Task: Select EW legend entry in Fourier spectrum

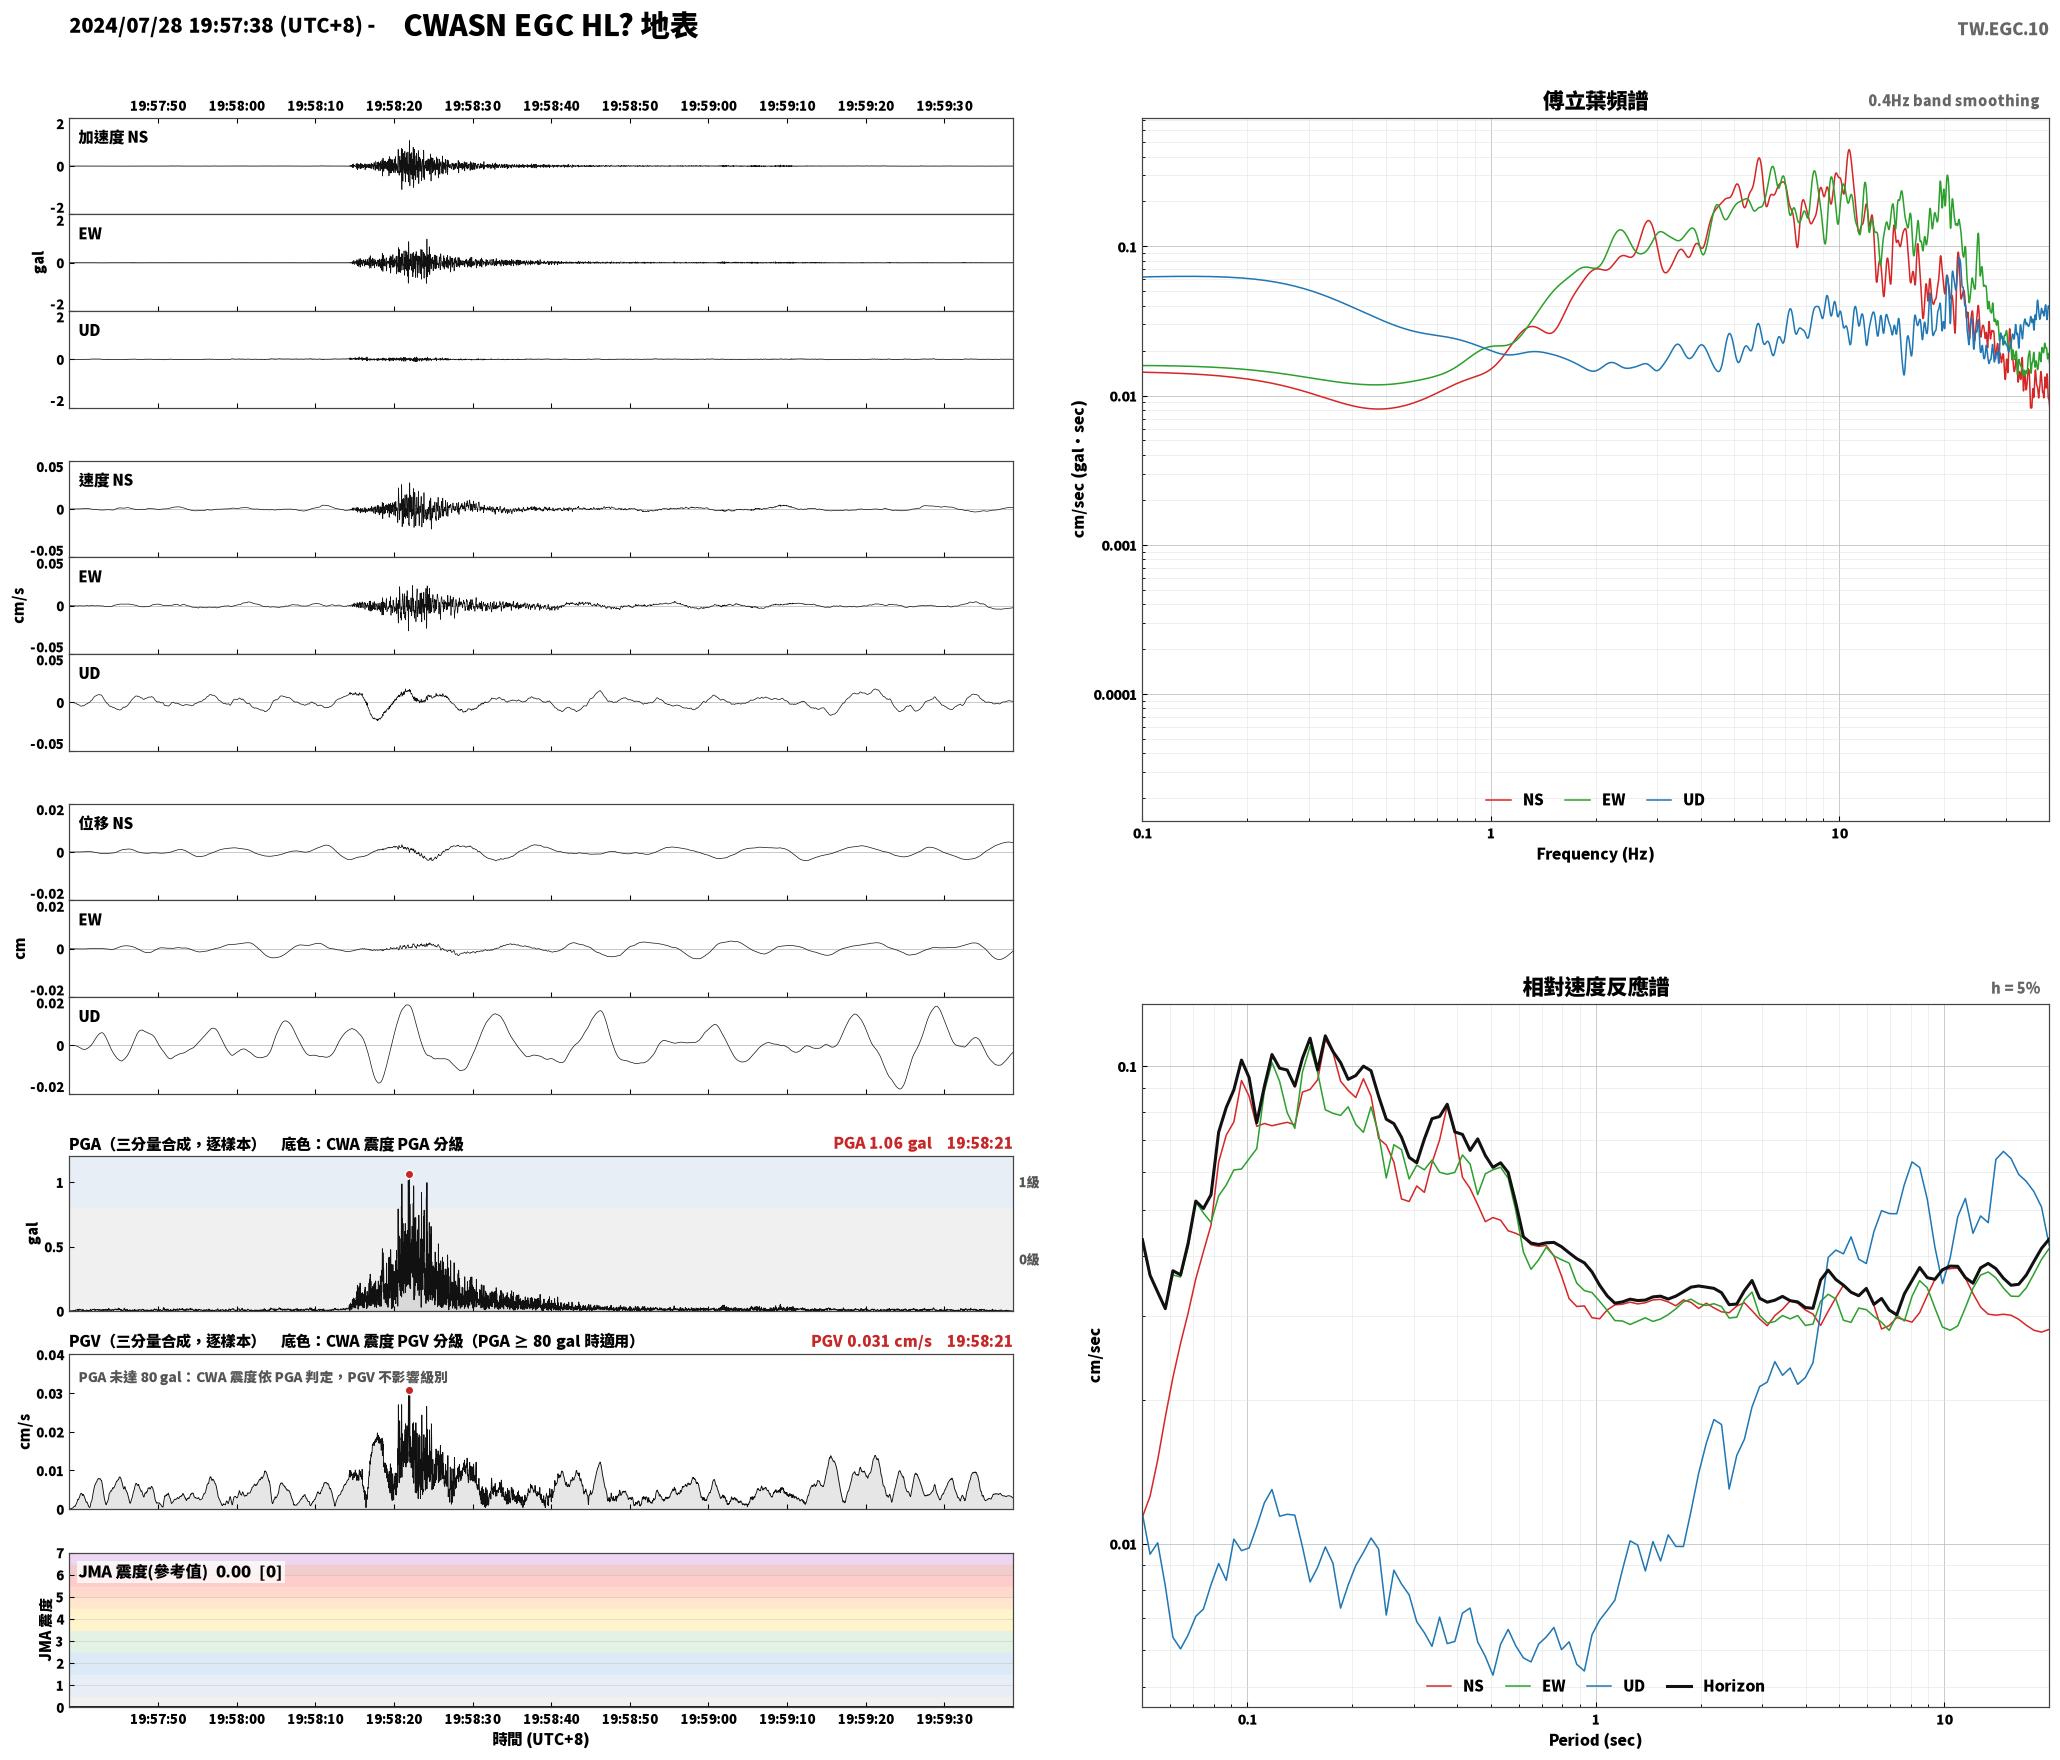Action: click(1594, 799)
